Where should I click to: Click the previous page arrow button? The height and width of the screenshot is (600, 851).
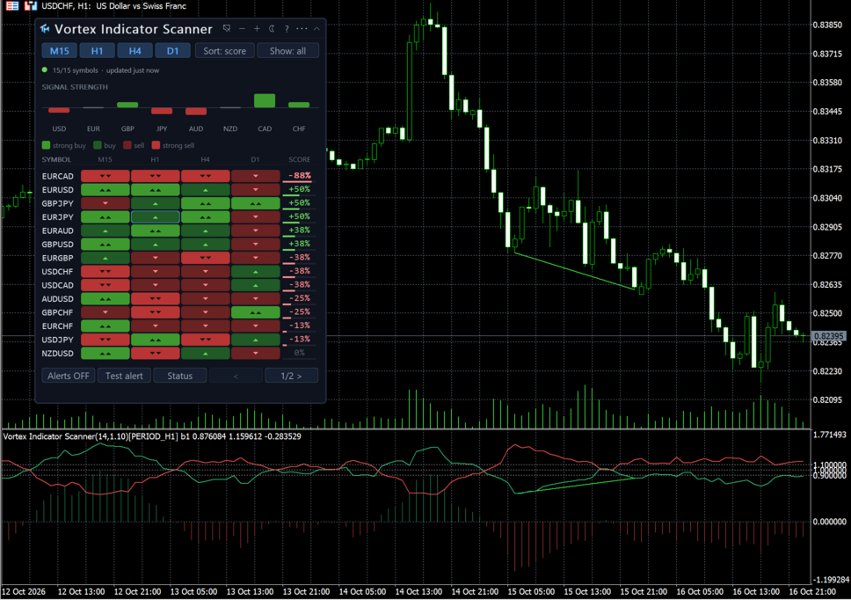[x=236, y=375]
